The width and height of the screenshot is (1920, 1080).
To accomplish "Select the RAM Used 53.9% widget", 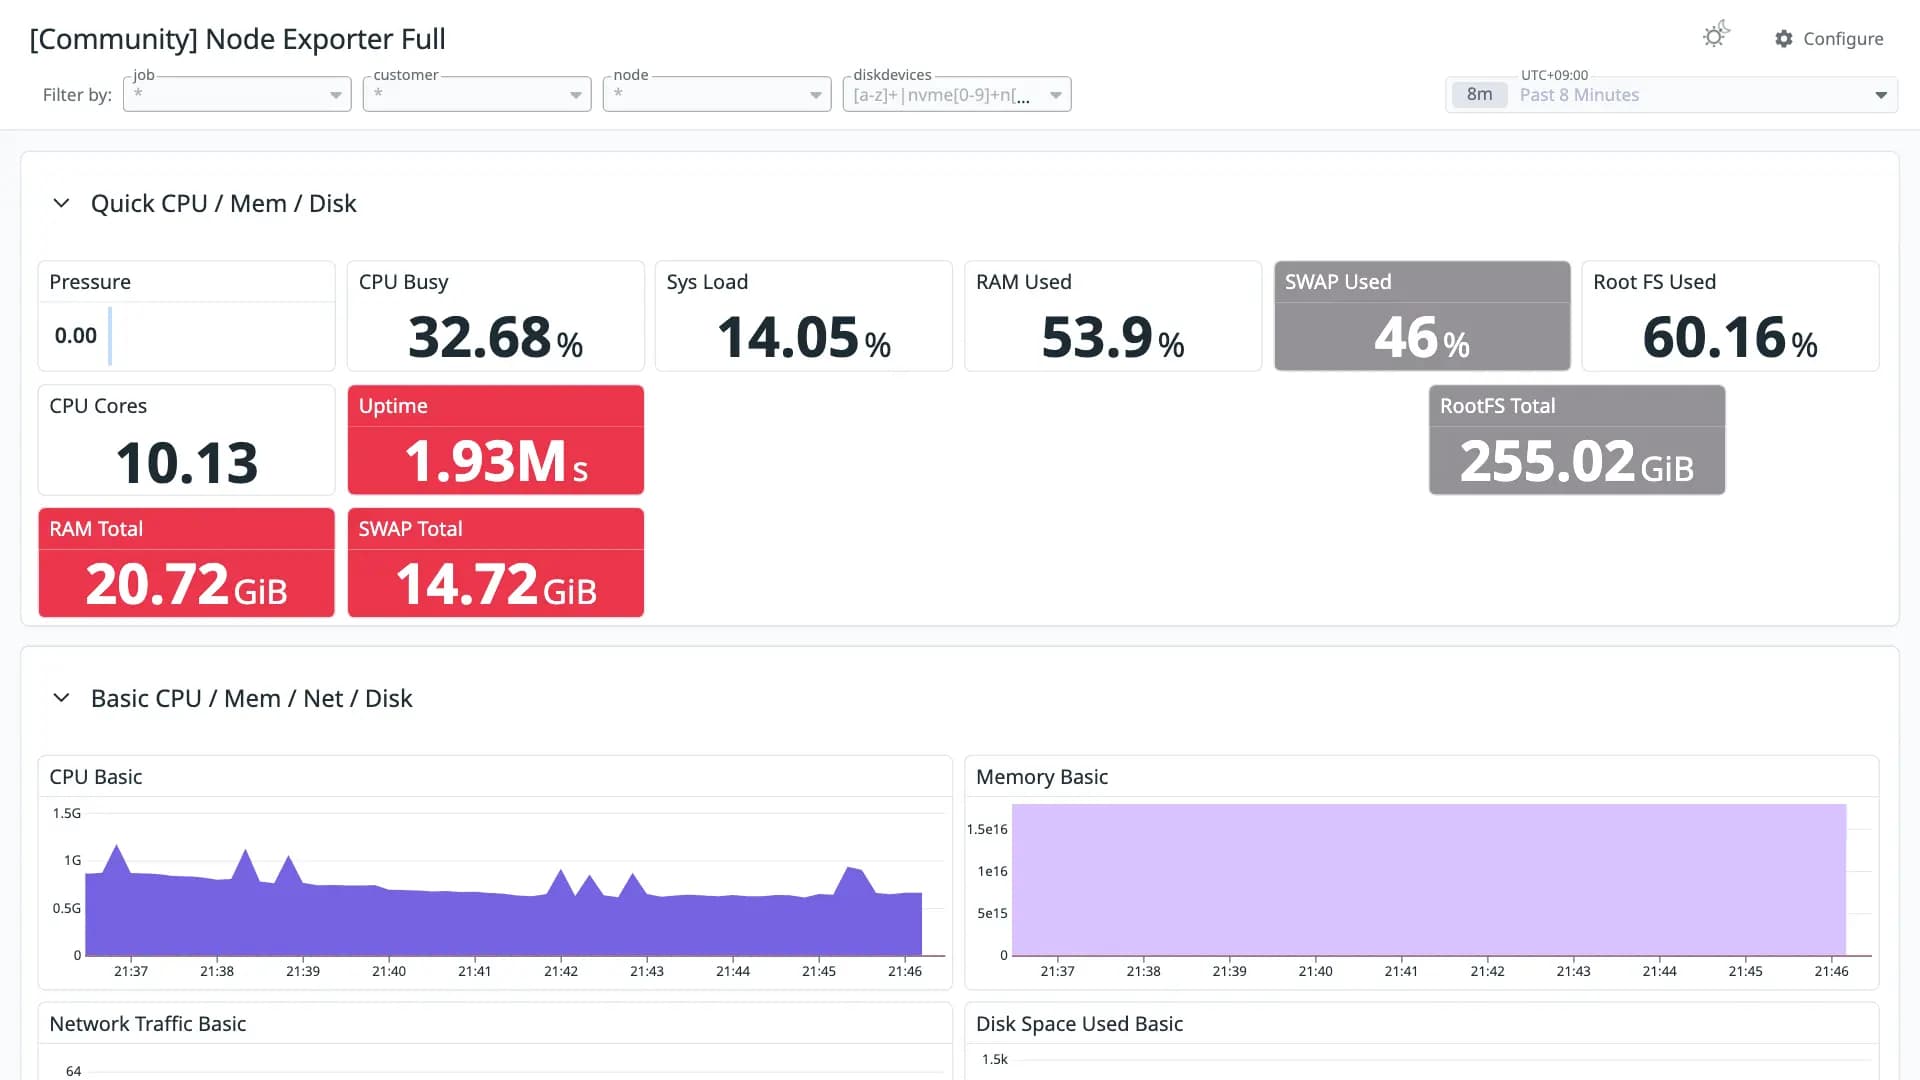I will 1112,316.
